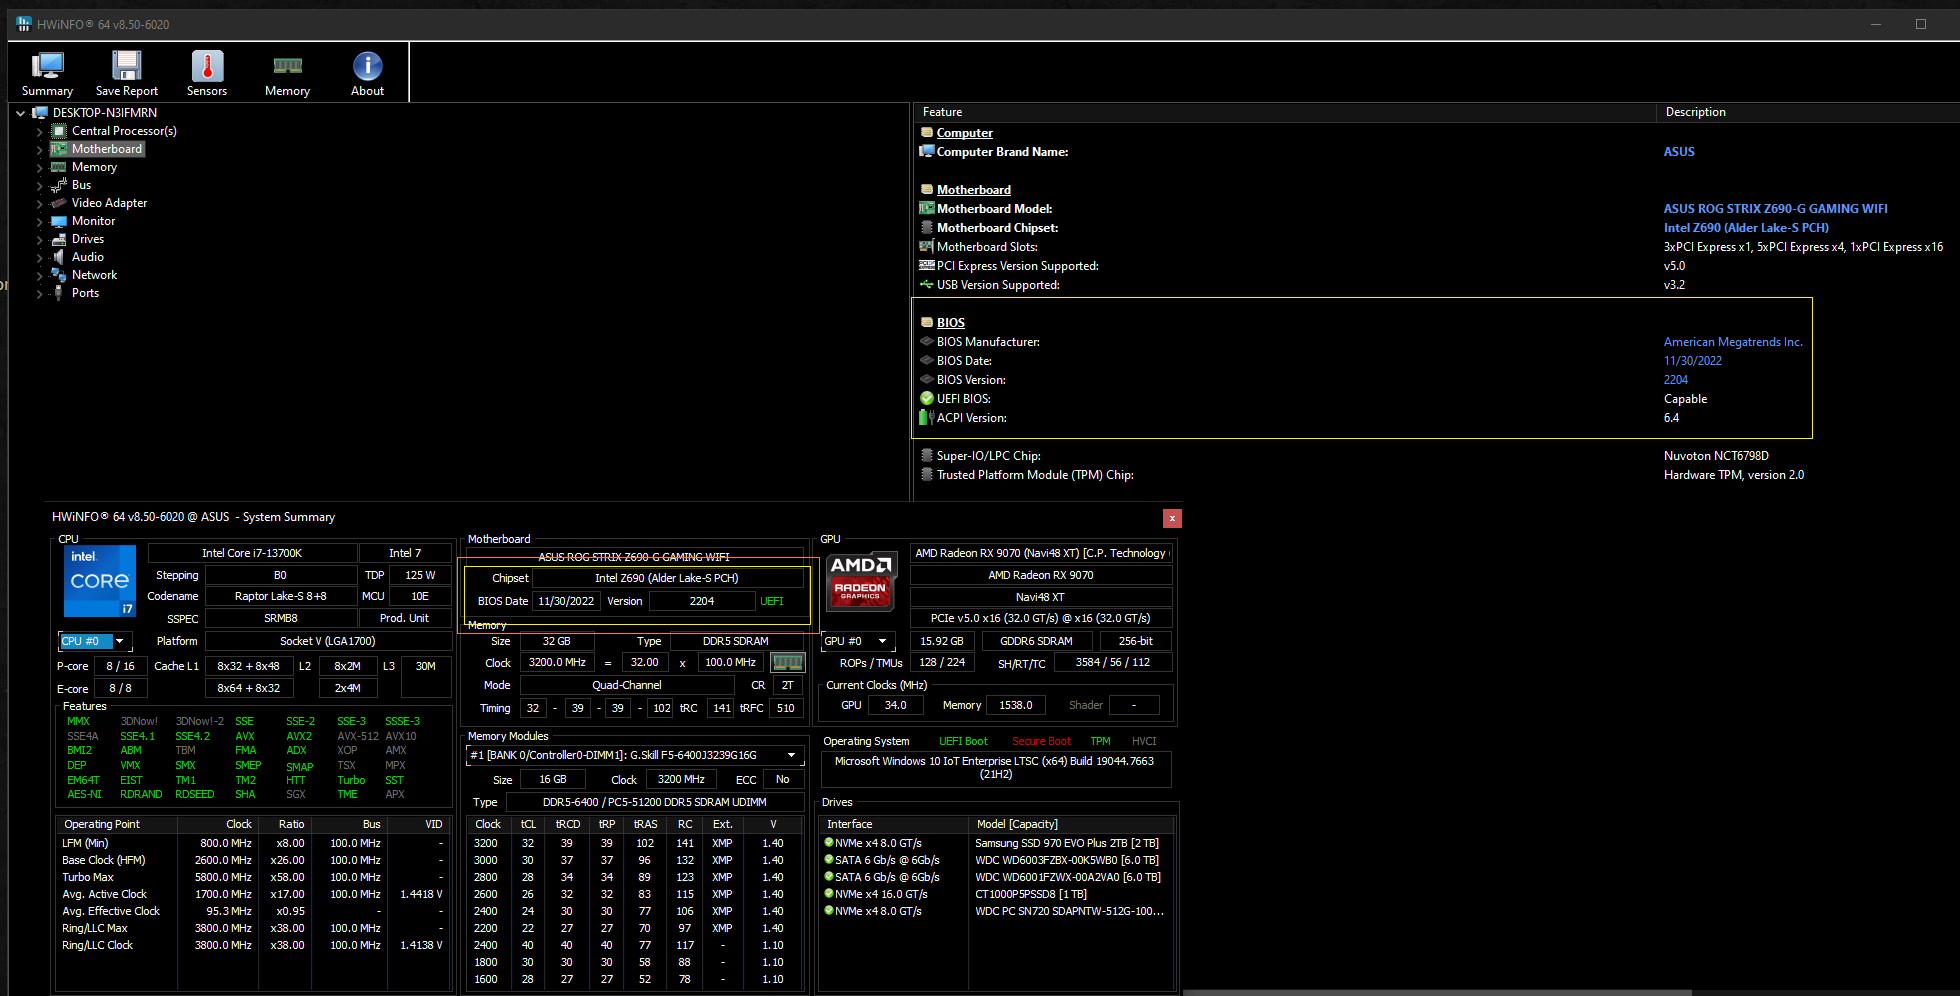Select the Motherboard icon in the tree
1960x996 pixels.
pyautogui.click(x=59, y=149)
